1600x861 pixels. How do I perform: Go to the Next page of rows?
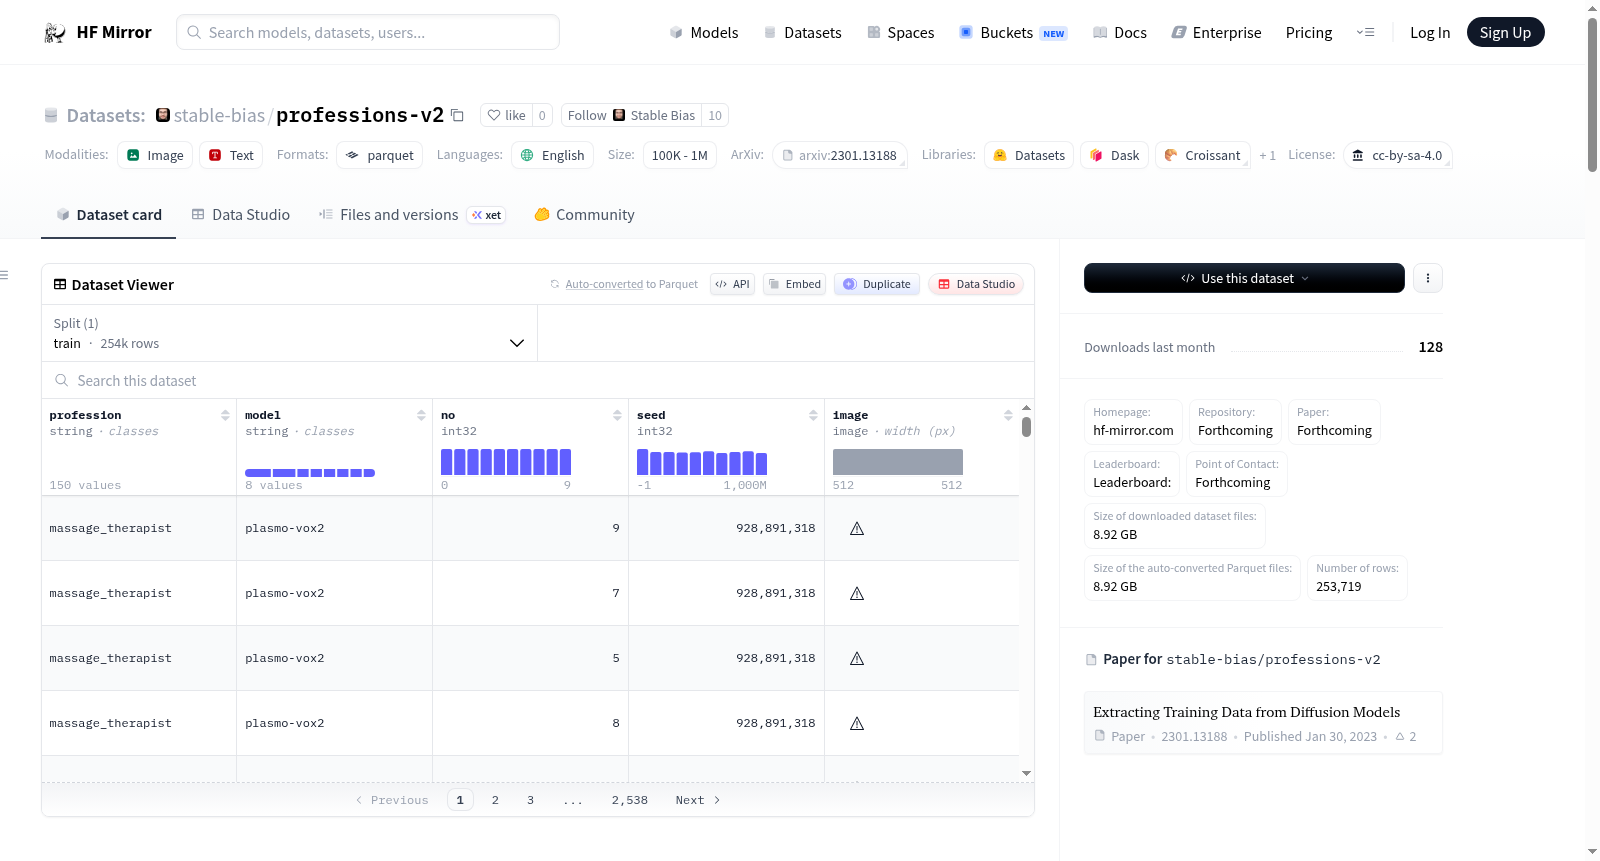(698, 800)
